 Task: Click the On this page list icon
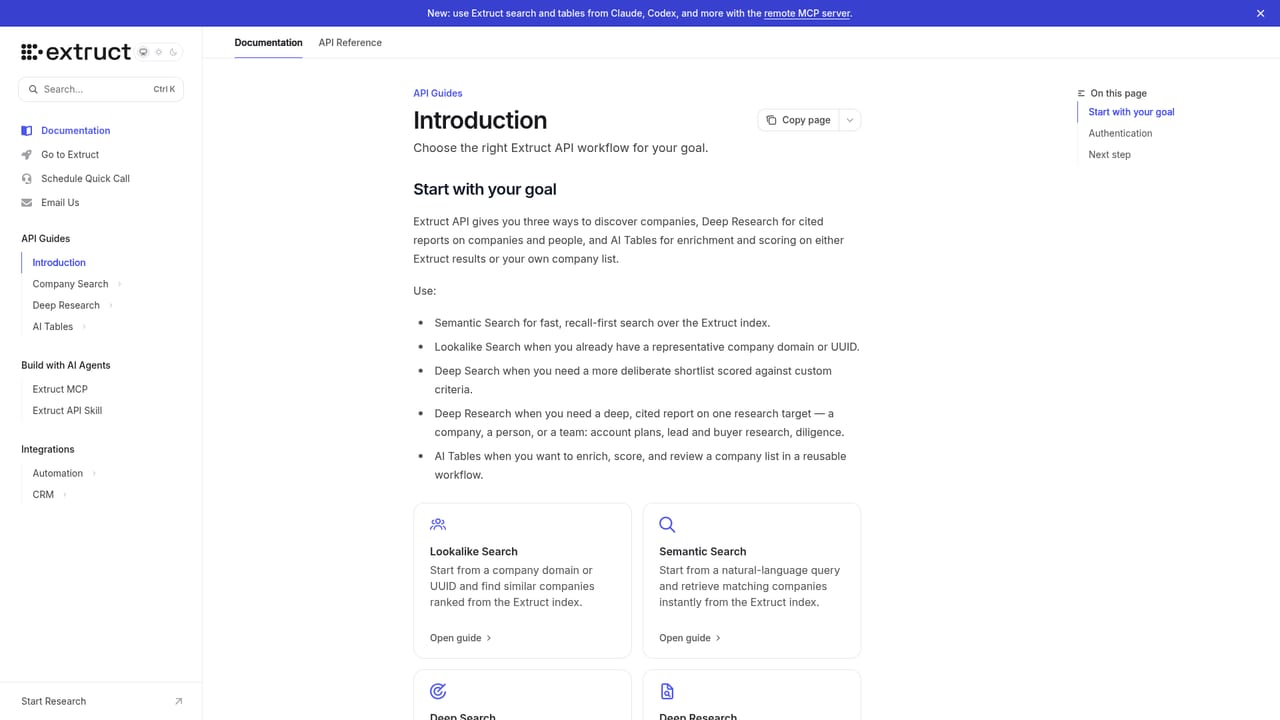[x=1081, y=93]
